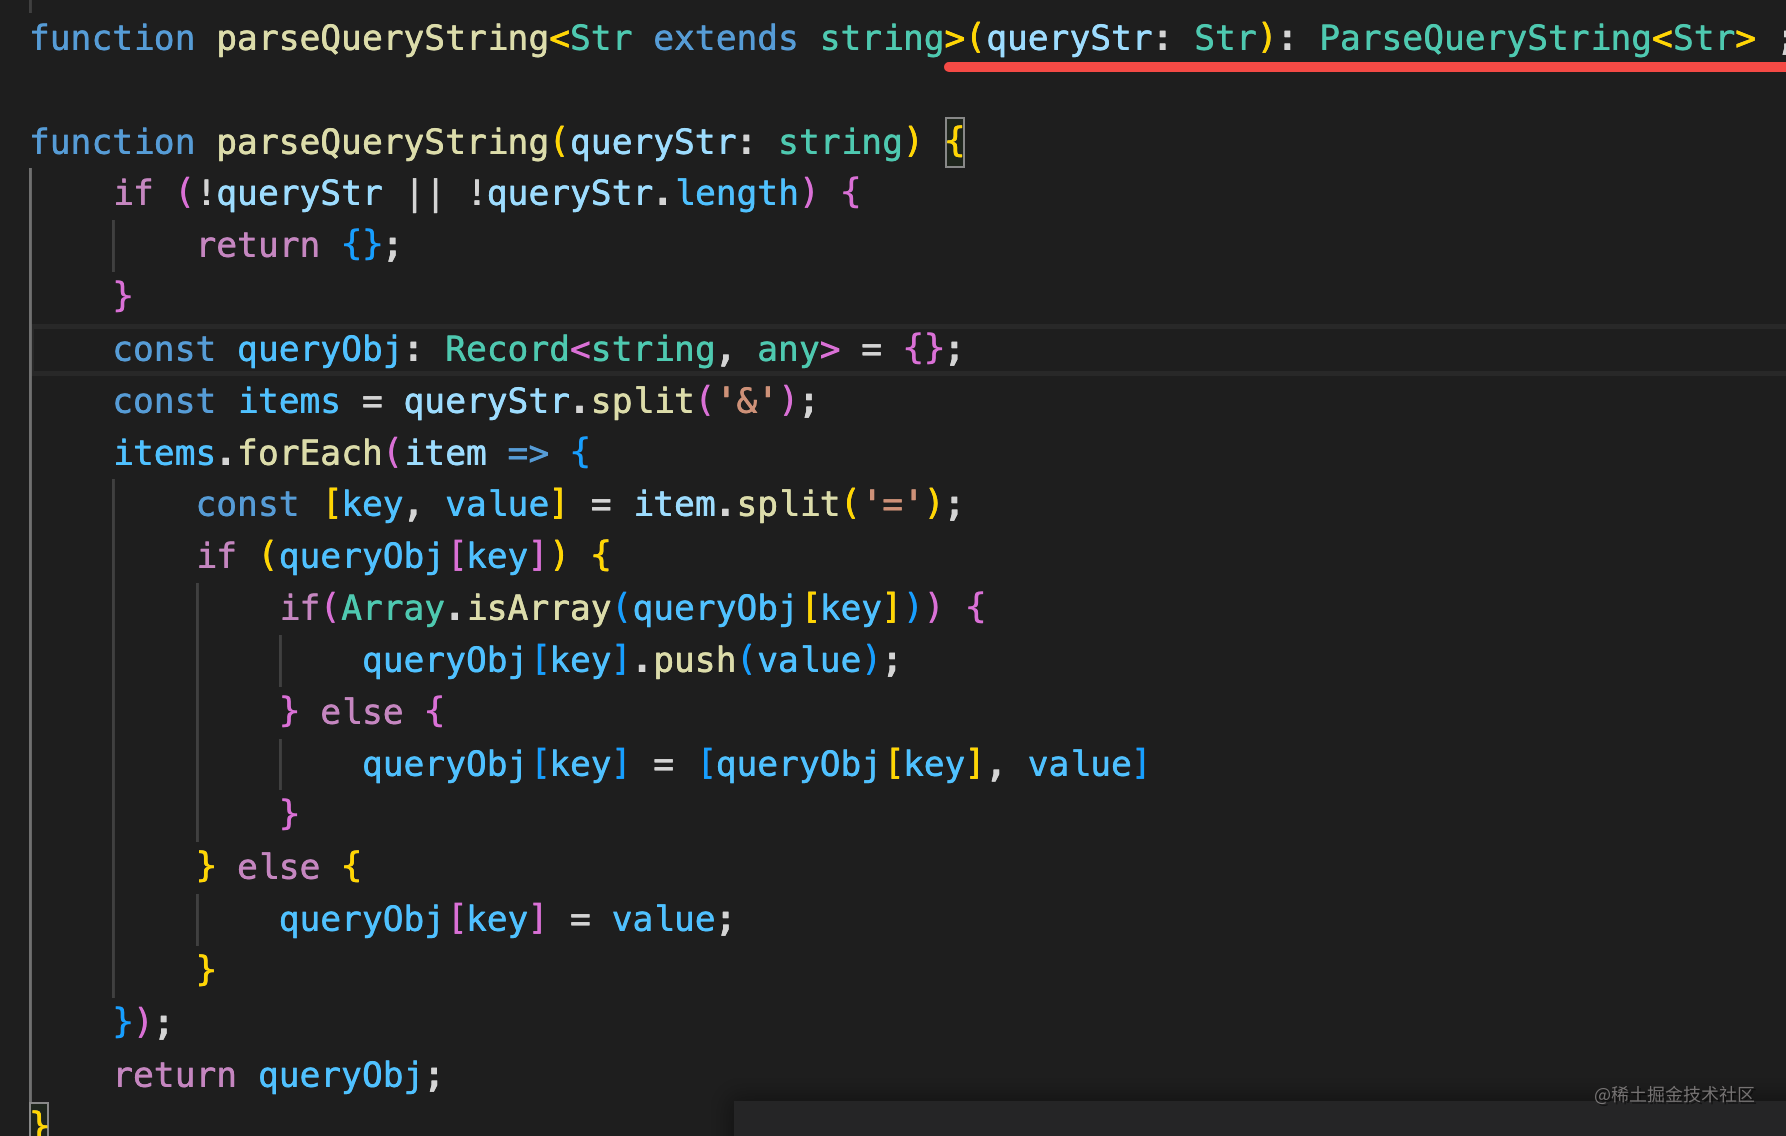The width and height of the screenshot is (1786, 1136).
Task: Select the any type keyword
Action: [x=787, y=349]
